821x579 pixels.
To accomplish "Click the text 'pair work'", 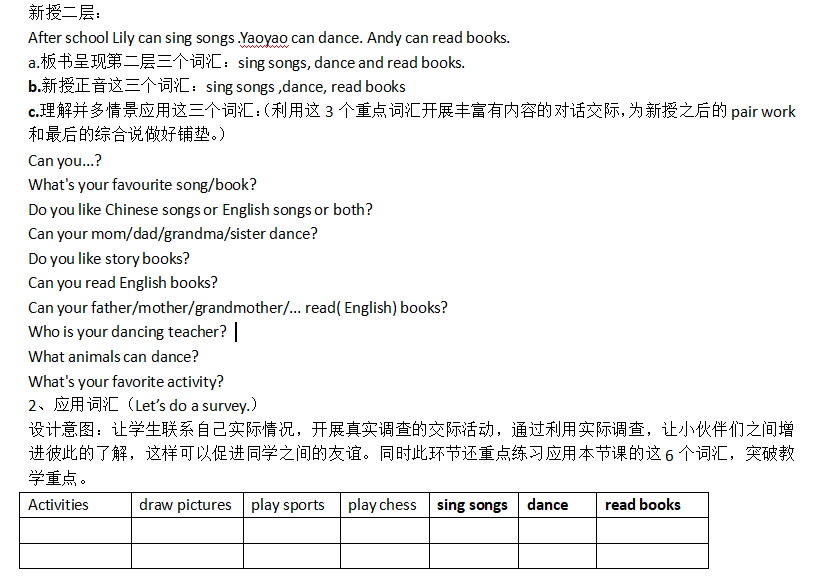I will 763,112.
